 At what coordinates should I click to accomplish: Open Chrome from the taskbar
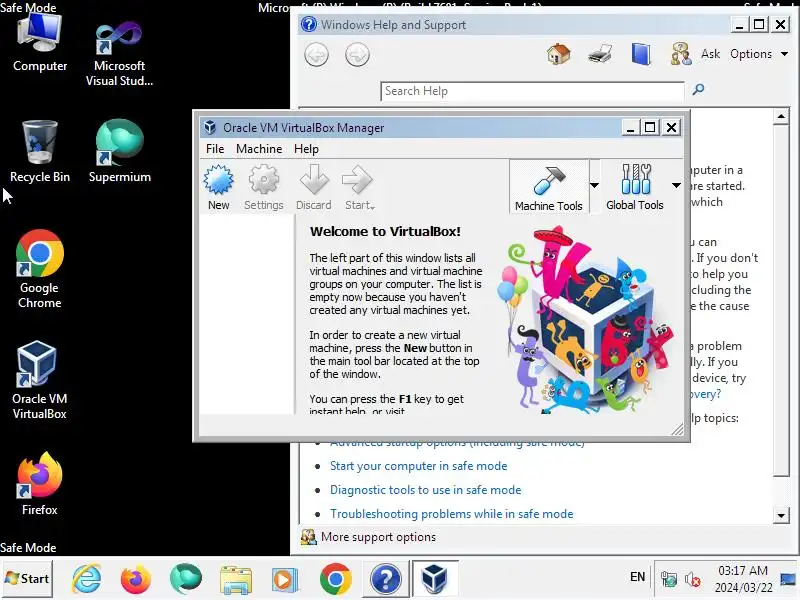pyautogui.click(x=335, y=579)
